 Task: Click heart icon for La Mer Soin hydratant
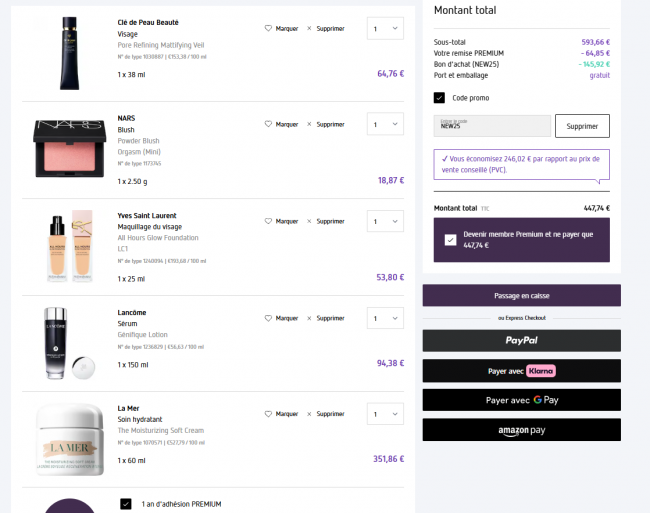pos(268,414)
